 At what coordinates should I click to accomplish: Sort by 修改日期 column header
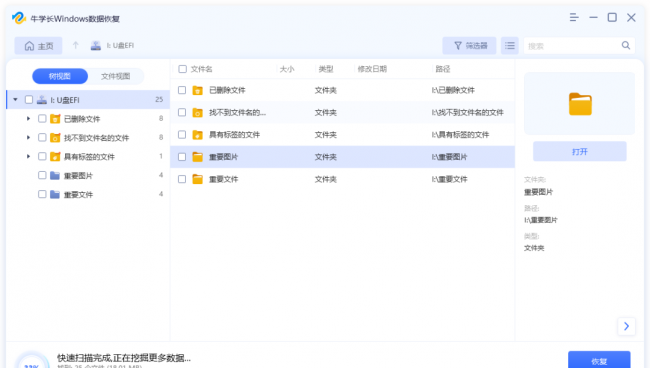tap(372, 69)
